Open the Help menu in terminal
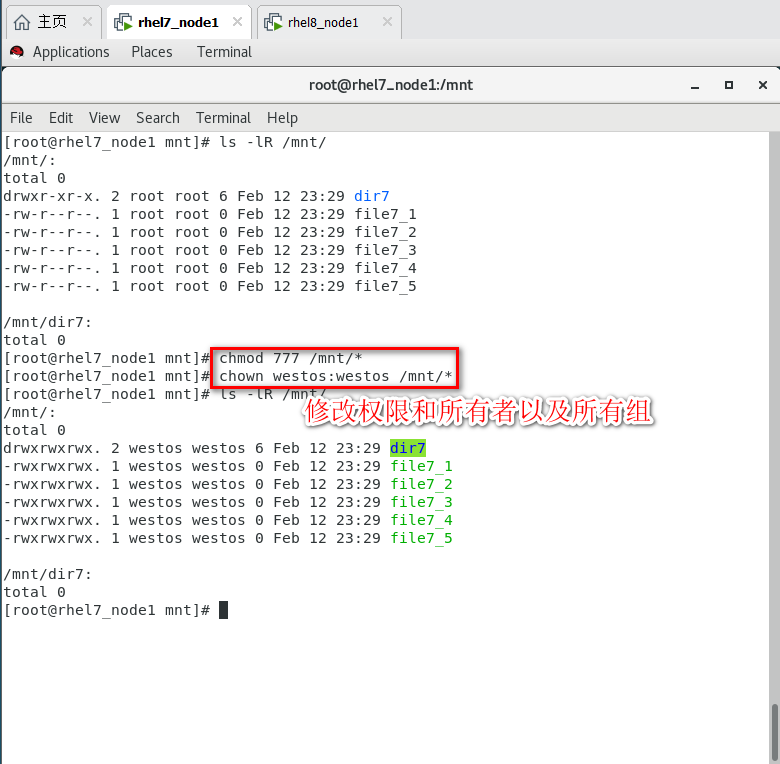 click(282, 118)
